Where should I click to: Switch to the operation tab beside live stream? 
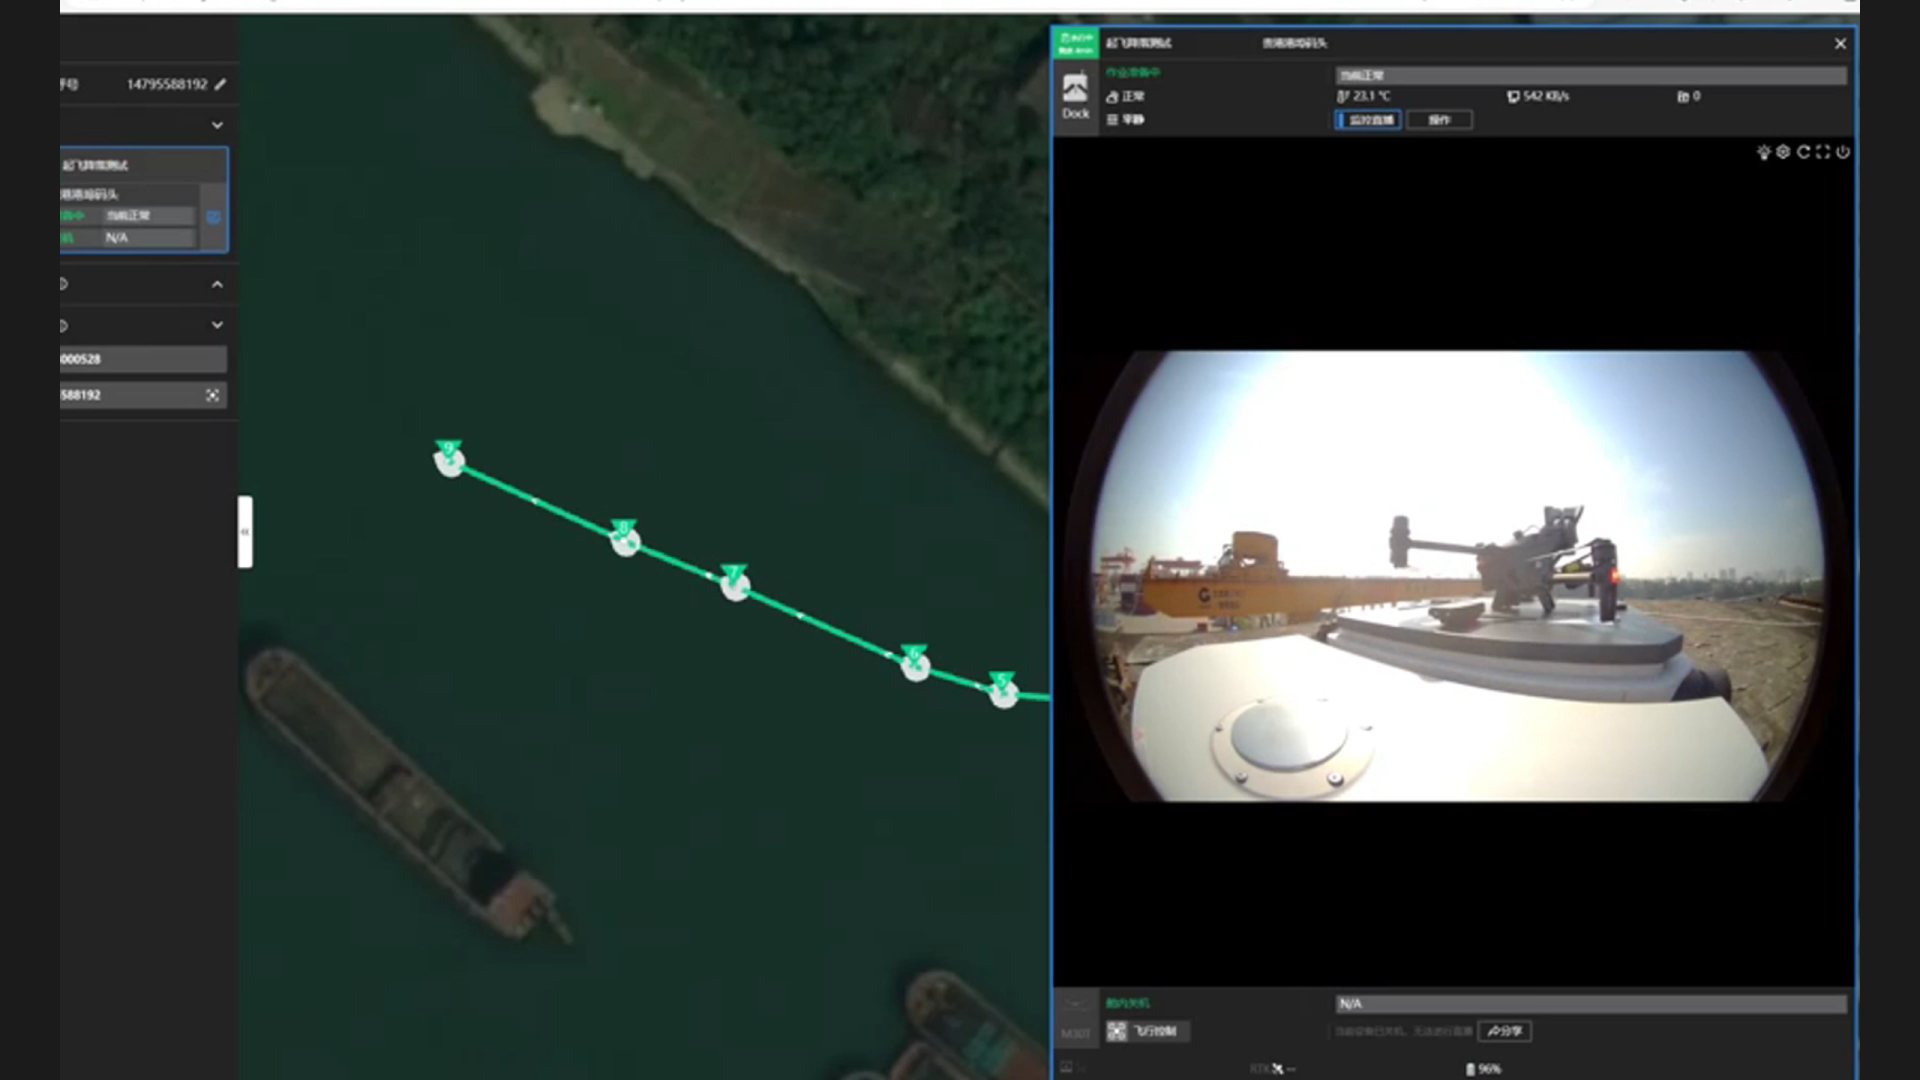pyautogui.click(x=1439, y=120)
